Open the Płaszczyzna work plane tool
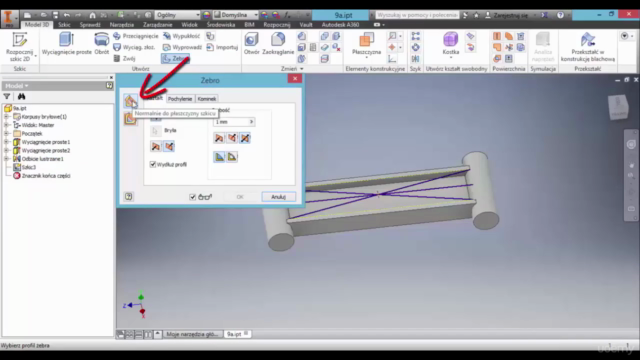The width and height of the screenshot is (640, 360). click(x=366, y=44)
